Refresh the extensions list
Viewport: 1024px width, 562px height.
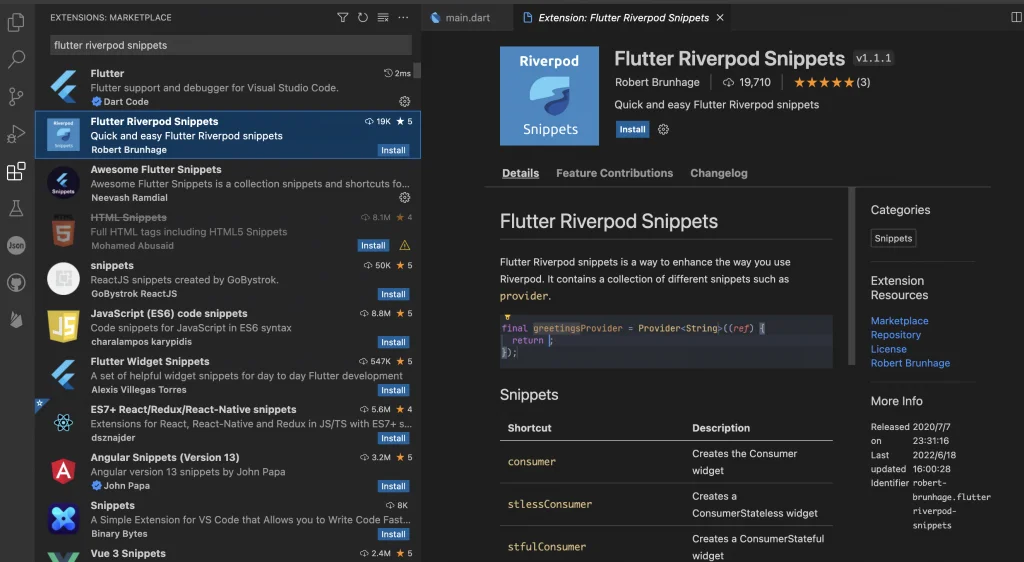tap(362, 18)
